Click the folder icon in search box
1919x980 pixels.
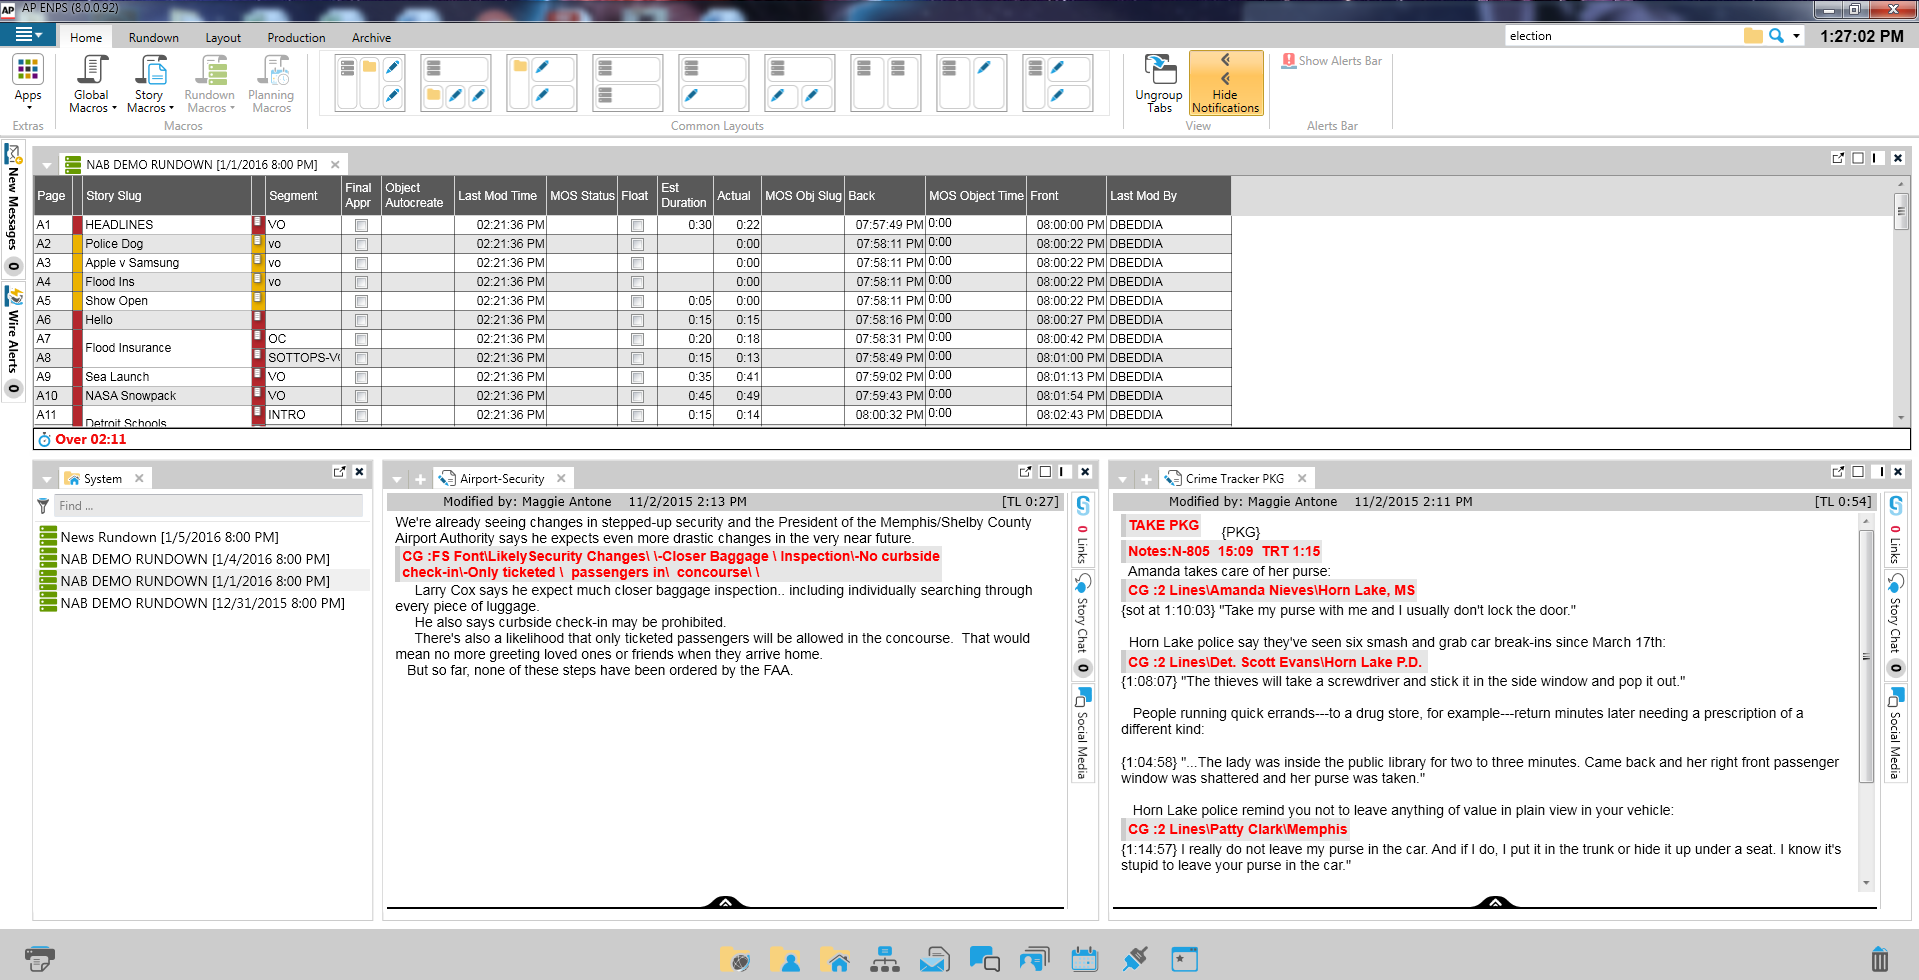[1753, 36]
